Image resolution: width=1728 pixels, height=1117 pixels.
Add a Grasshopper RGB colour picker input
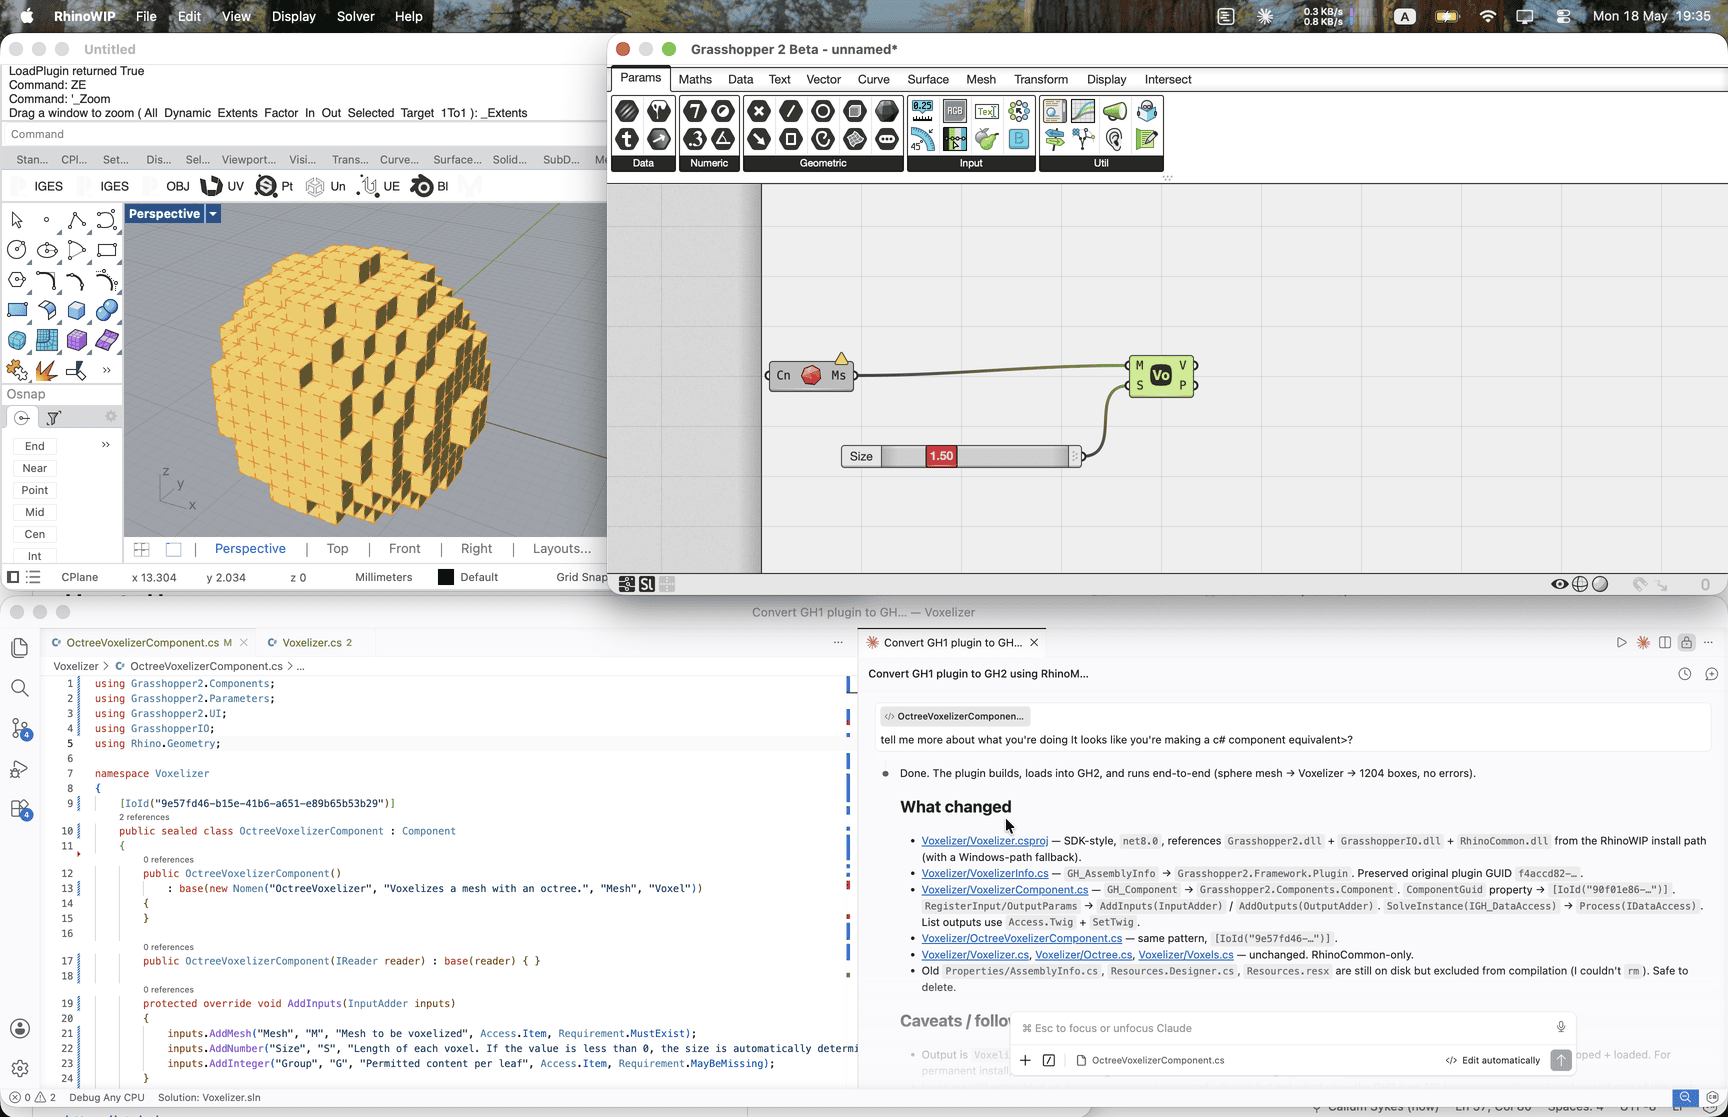[954, 111]
